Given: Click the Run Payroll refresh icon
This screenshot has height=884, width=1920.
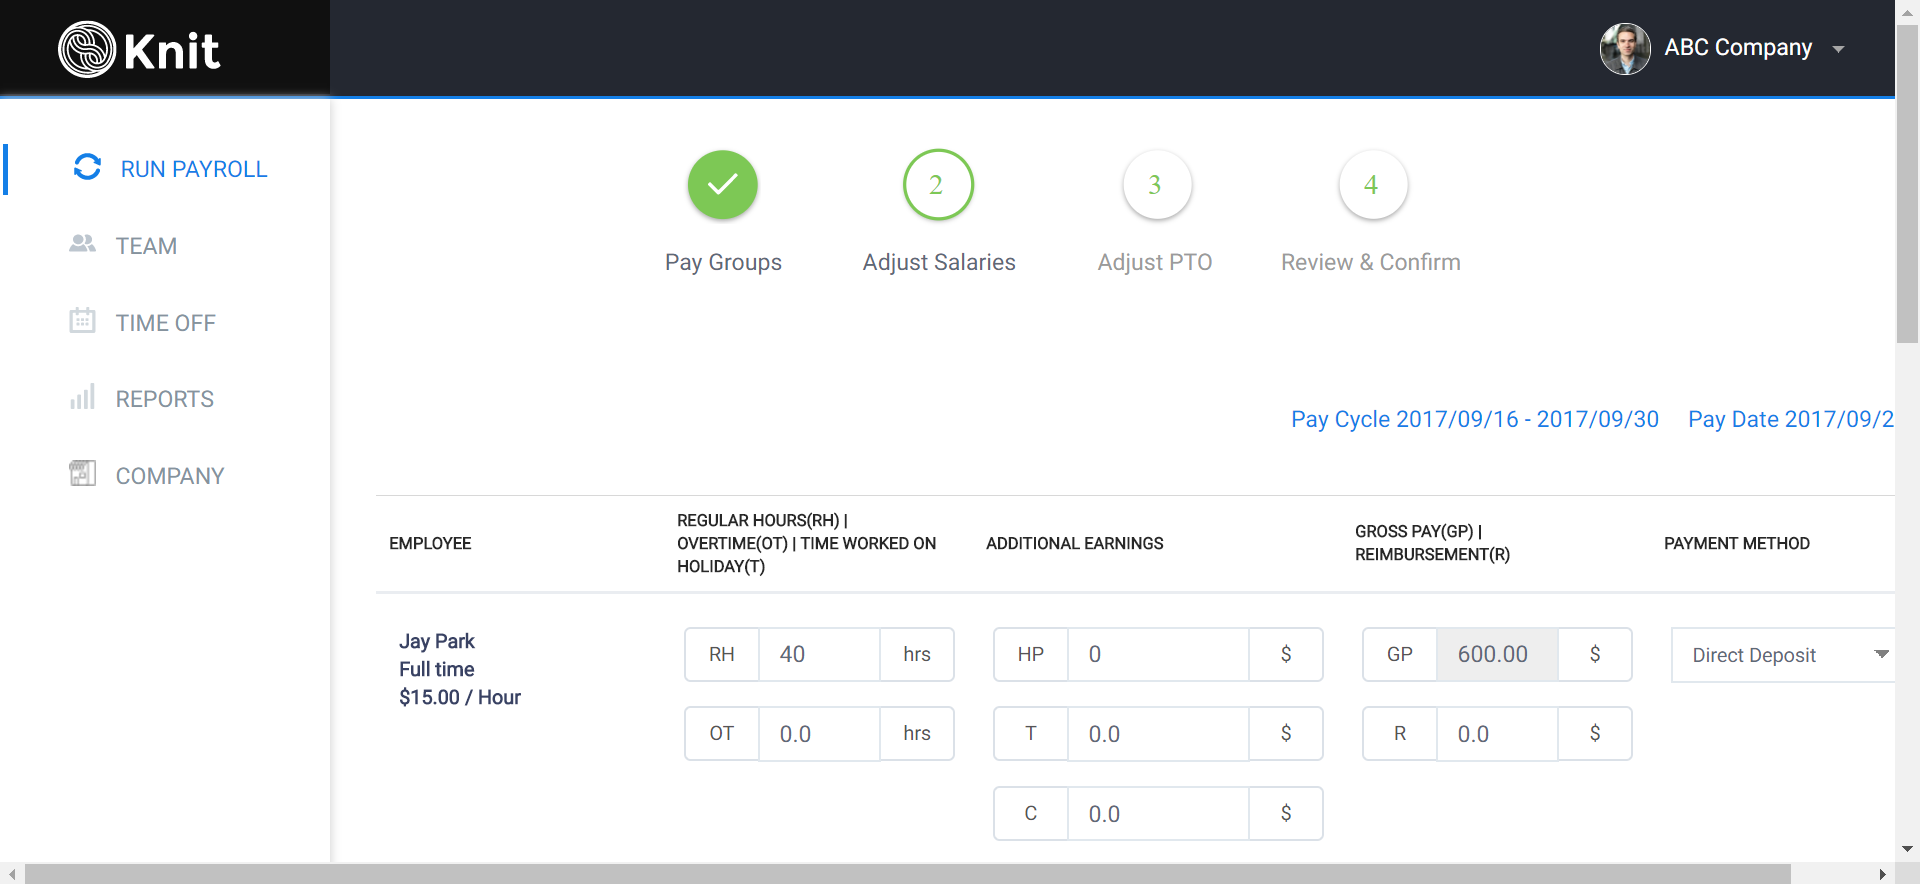Looking at the screenshot, I should coord(87,167).
